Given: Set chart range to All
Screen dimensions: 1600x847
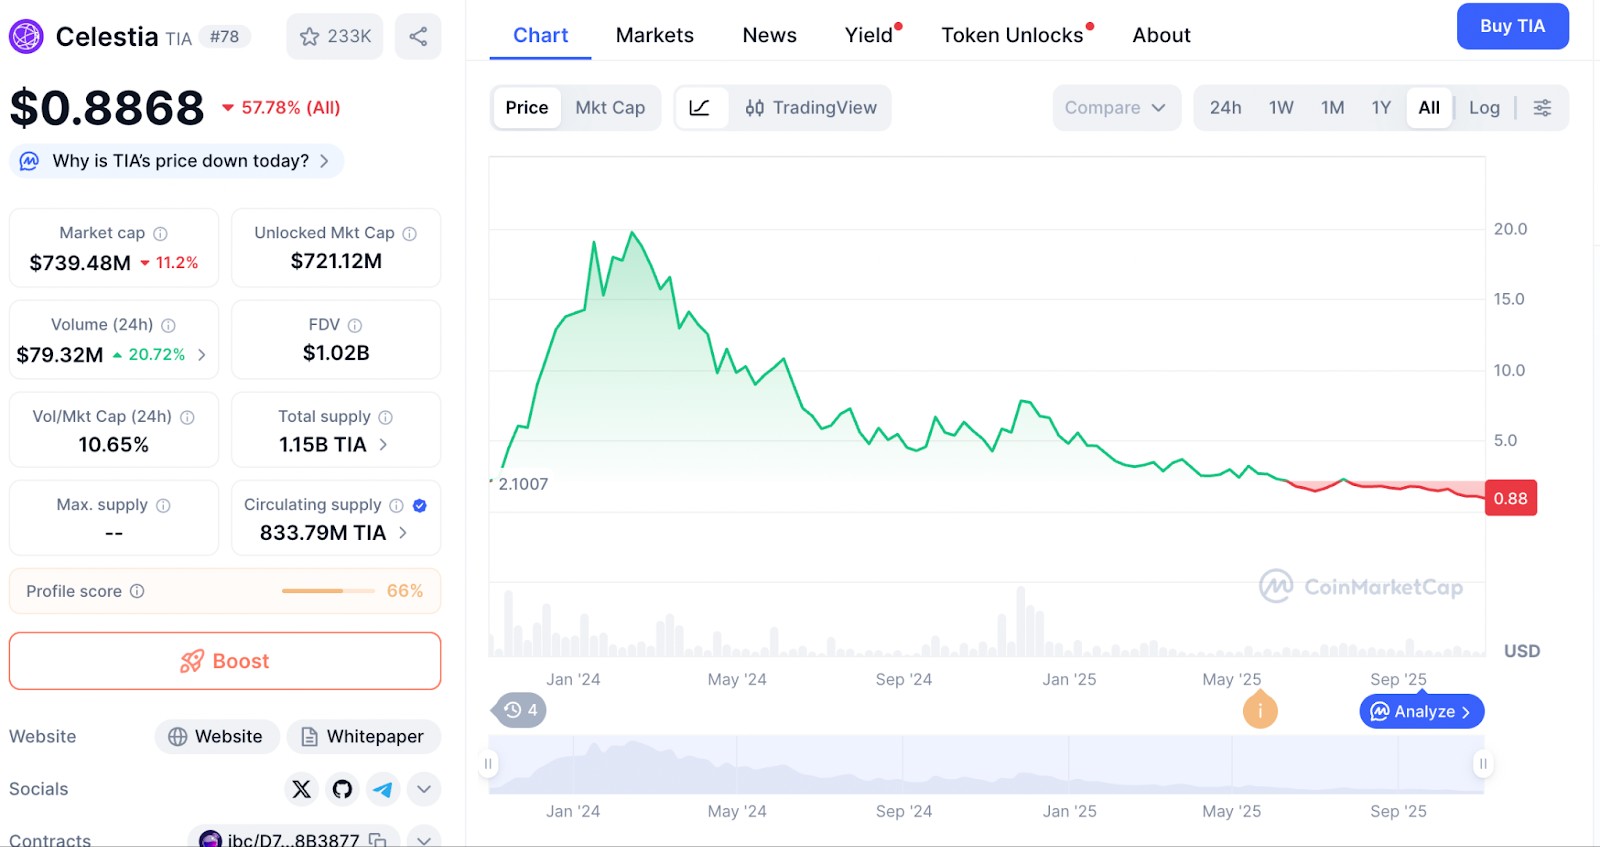Looking at the screenshot, I should click(x=1429, y=108).
